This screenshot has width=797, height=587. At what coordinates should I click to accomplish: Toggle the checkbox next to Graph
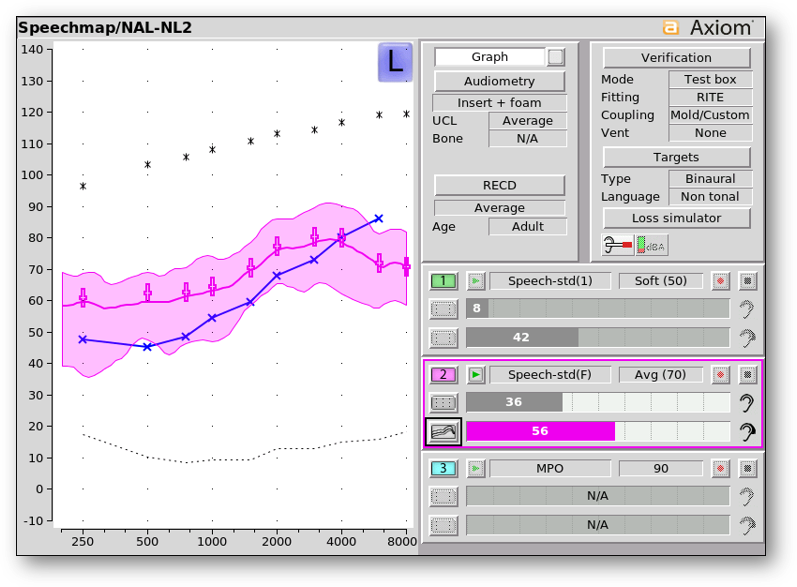[556, 57]
